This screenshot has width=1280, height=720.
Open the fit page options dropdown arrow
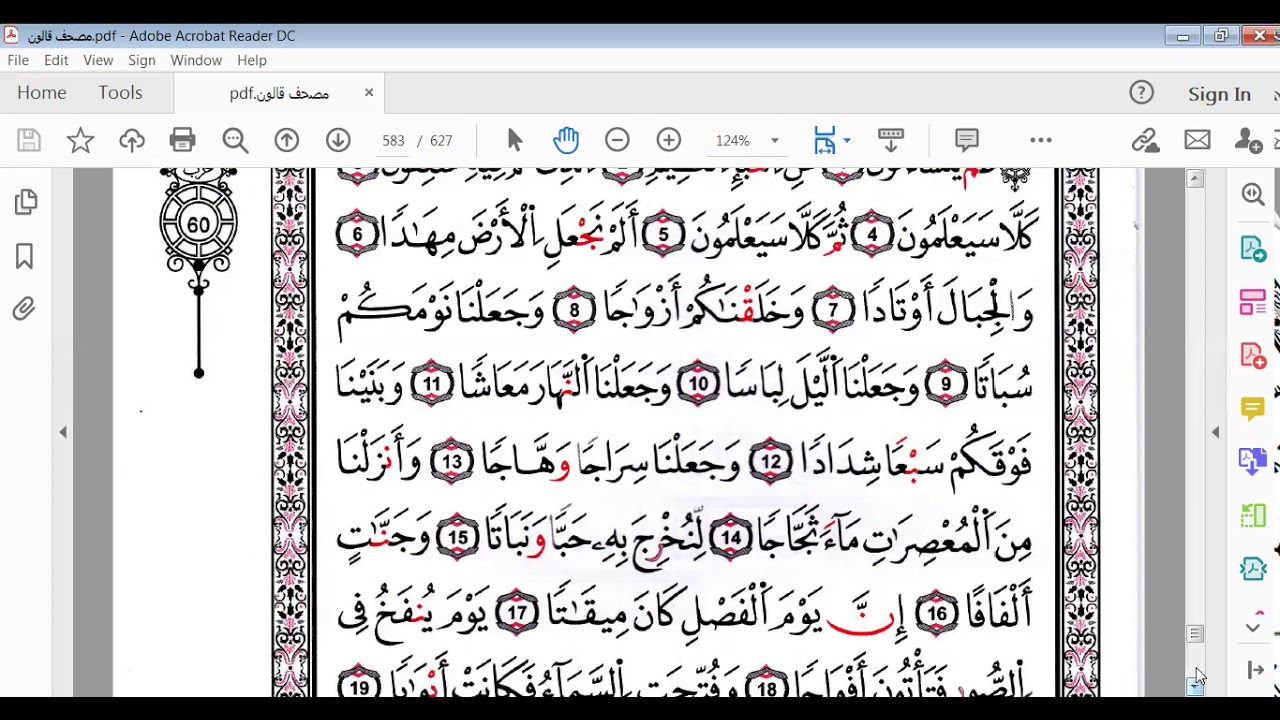pyautogui.click(x=848, y=141)
